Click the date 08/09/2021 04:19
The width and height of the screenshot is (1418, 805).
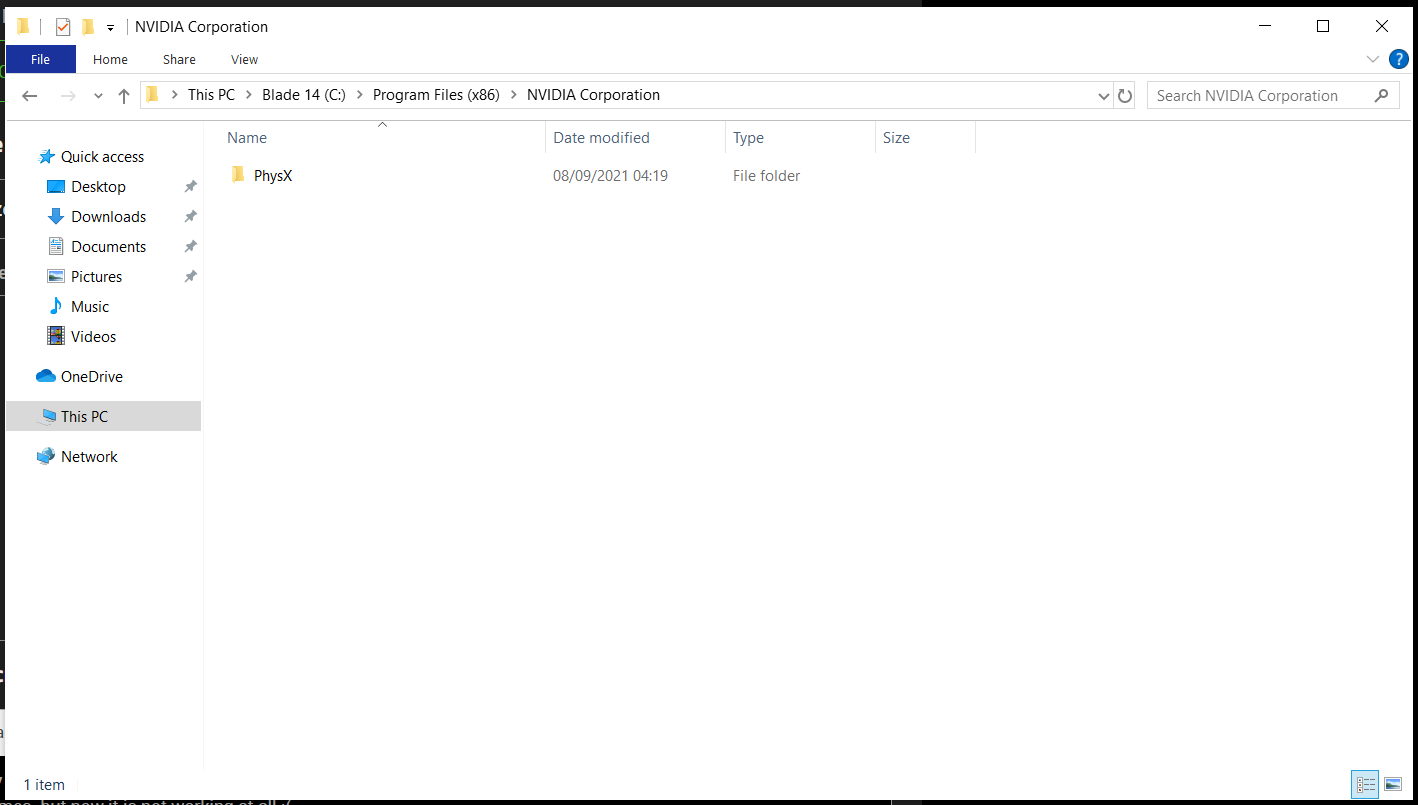click(610, 176)
